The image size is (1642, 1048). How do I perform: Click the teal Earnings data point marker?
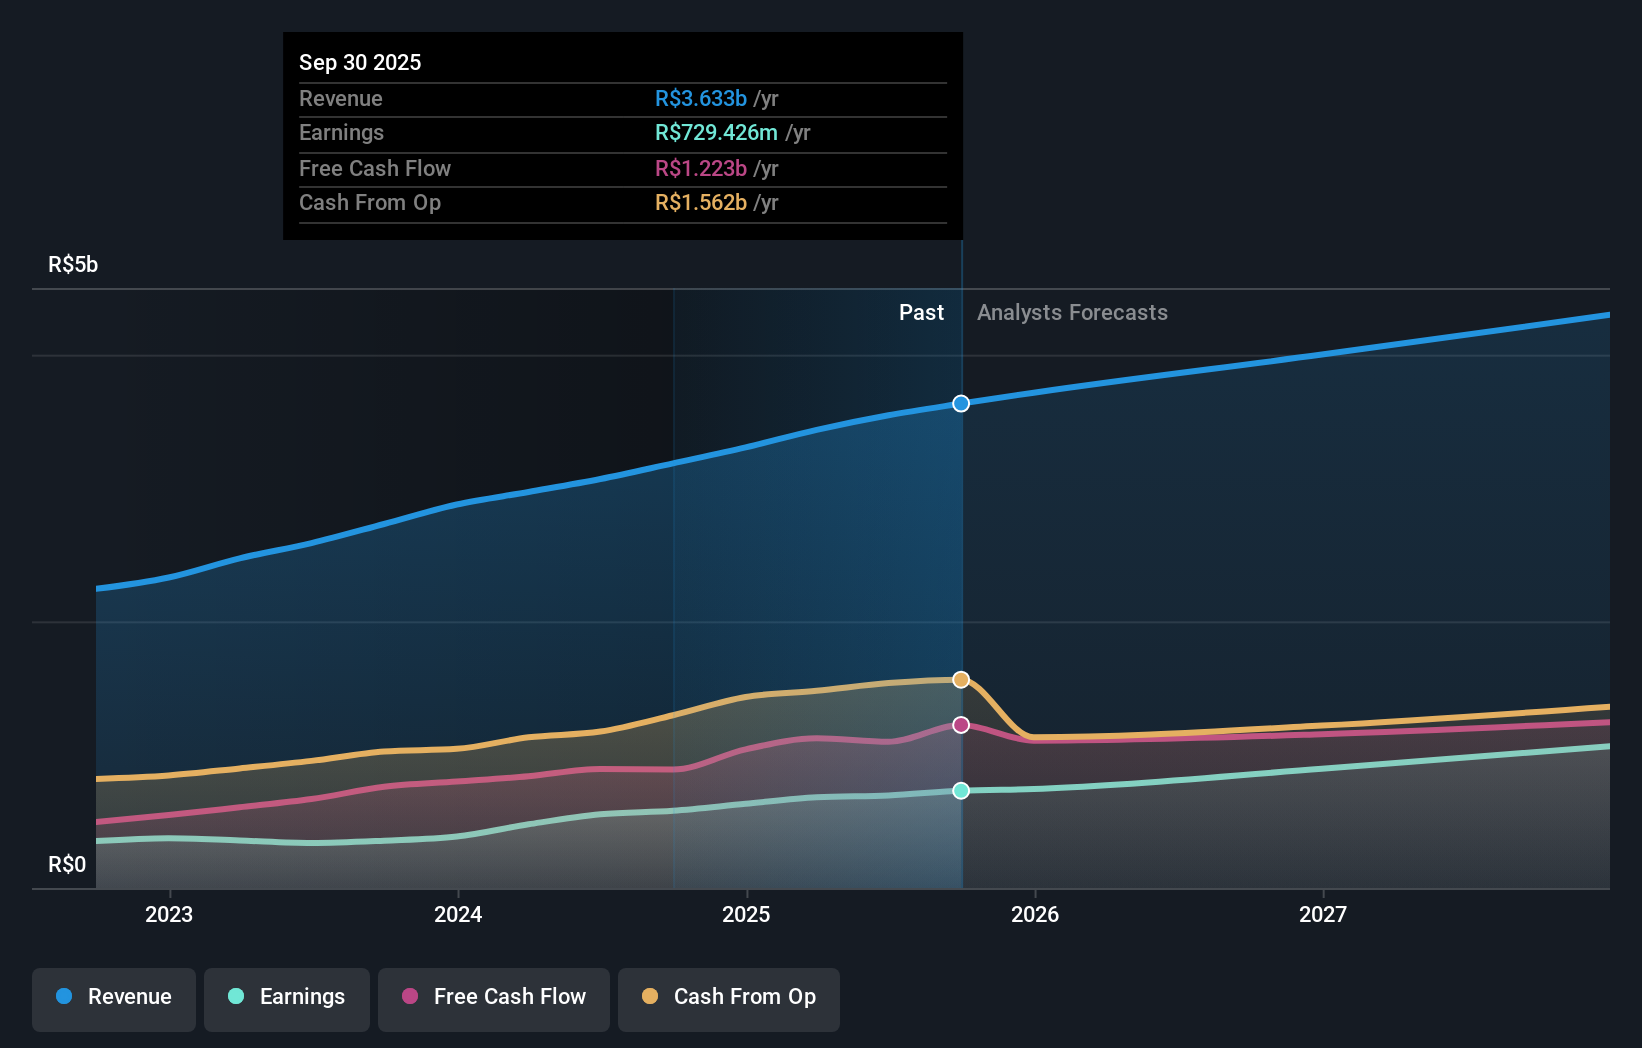coord(961,790)
